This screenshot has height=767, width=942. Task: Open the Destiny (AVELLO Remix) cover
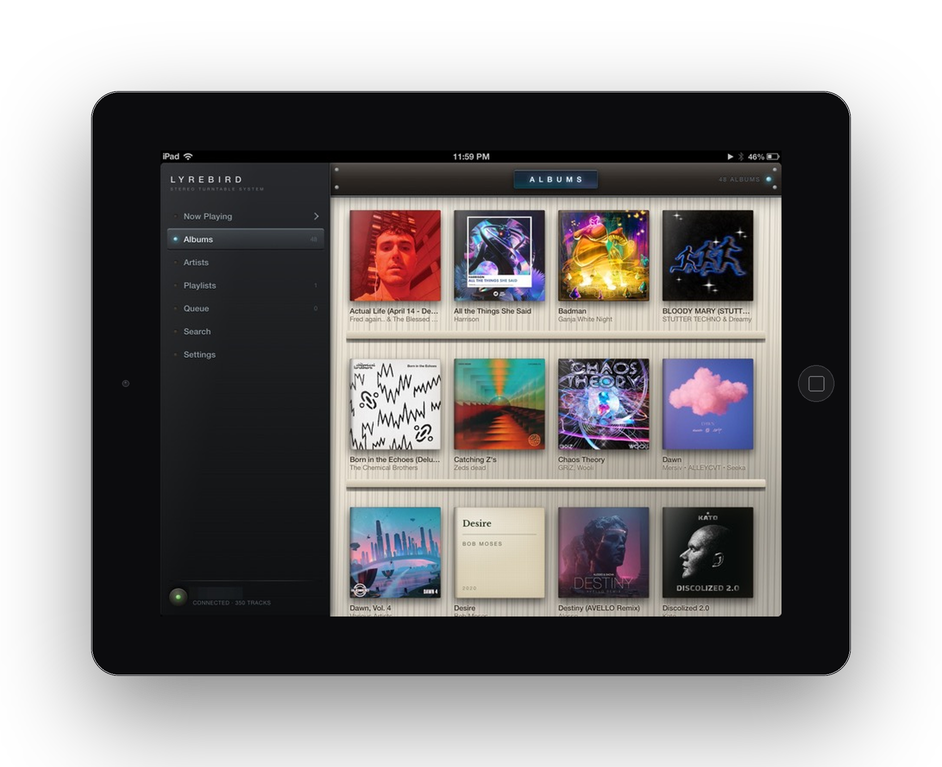pyautogui.click(x=604, y=553)
